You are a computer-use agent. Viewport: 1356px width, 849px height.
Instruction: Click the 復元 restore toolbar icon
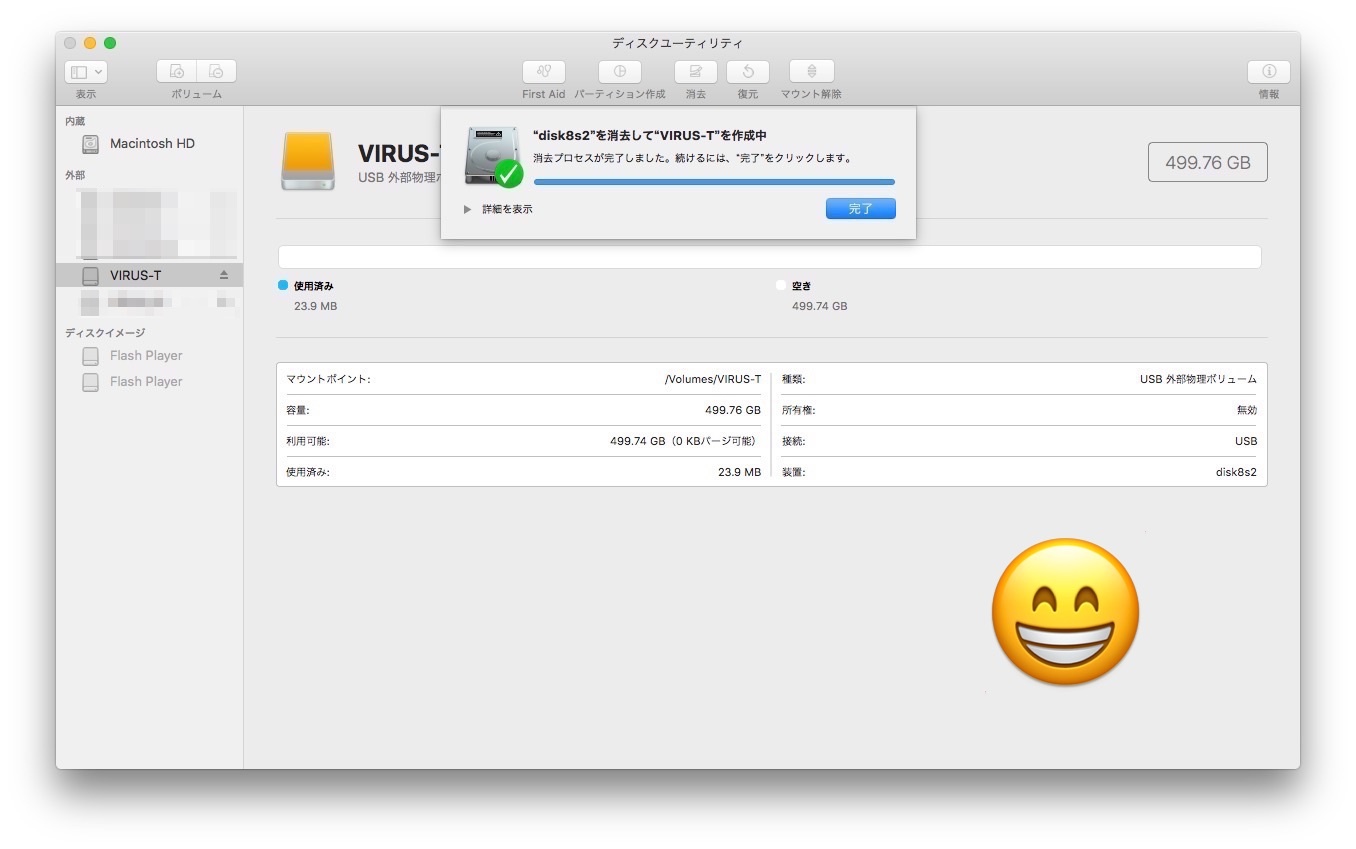pos(747,72)
